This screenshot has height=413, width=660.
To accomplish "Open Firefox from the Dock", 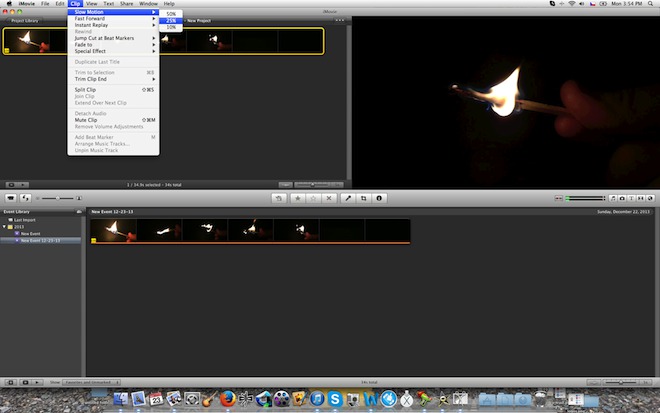I will 226,400.
